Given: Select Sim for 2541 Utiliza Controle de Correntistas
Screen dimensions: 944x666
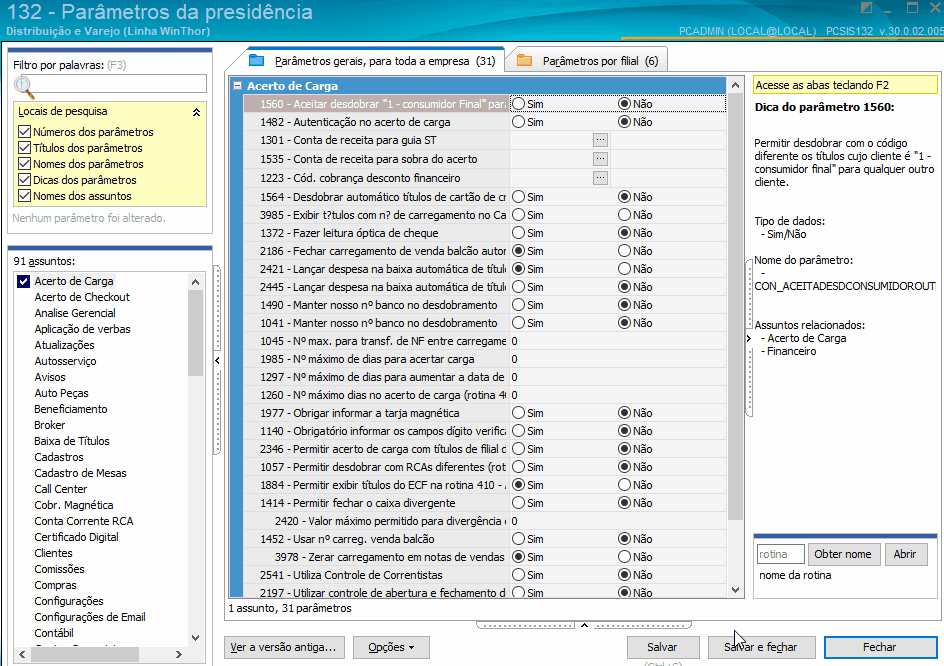Looking at the screenshot, I should [518, 575].
